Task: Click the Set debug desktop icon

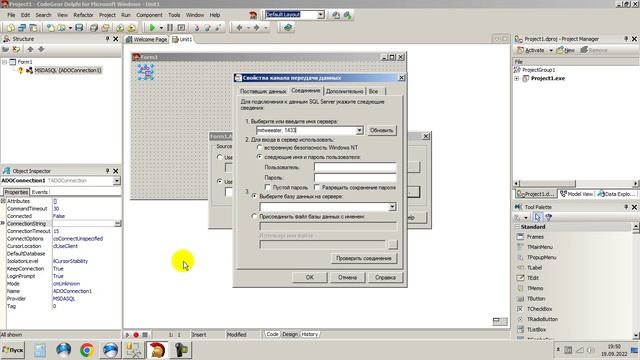Action: tap(347, 15)
